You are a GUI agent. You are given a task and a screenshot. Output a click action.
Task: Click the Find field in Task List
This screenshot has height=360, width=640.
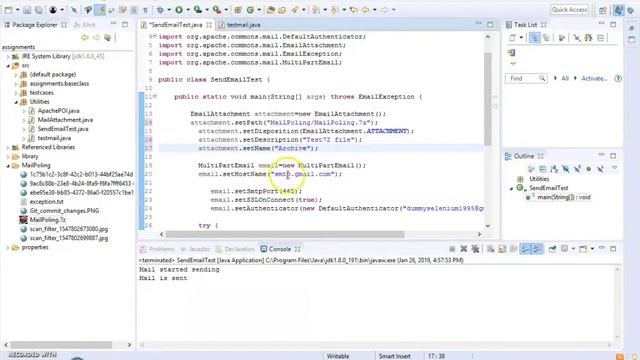(526, 78)
